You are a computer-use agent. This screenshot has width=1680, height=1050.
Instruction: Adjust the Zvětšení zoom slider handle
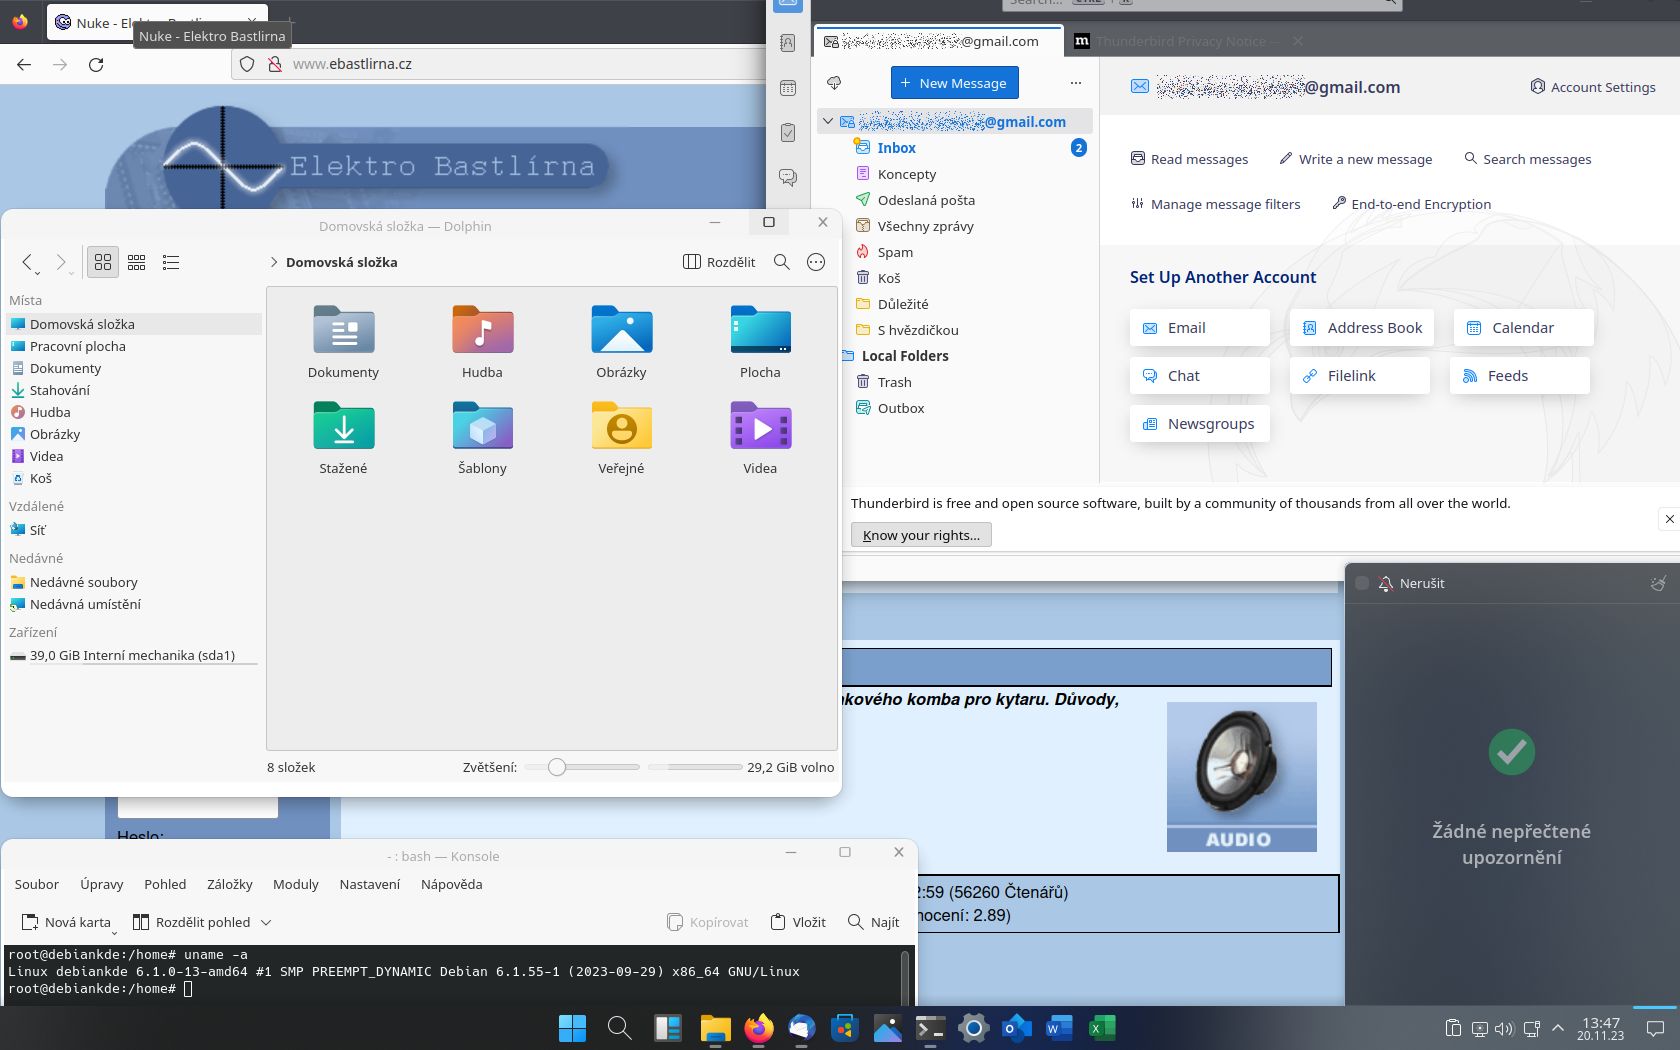tap(557, 767)
